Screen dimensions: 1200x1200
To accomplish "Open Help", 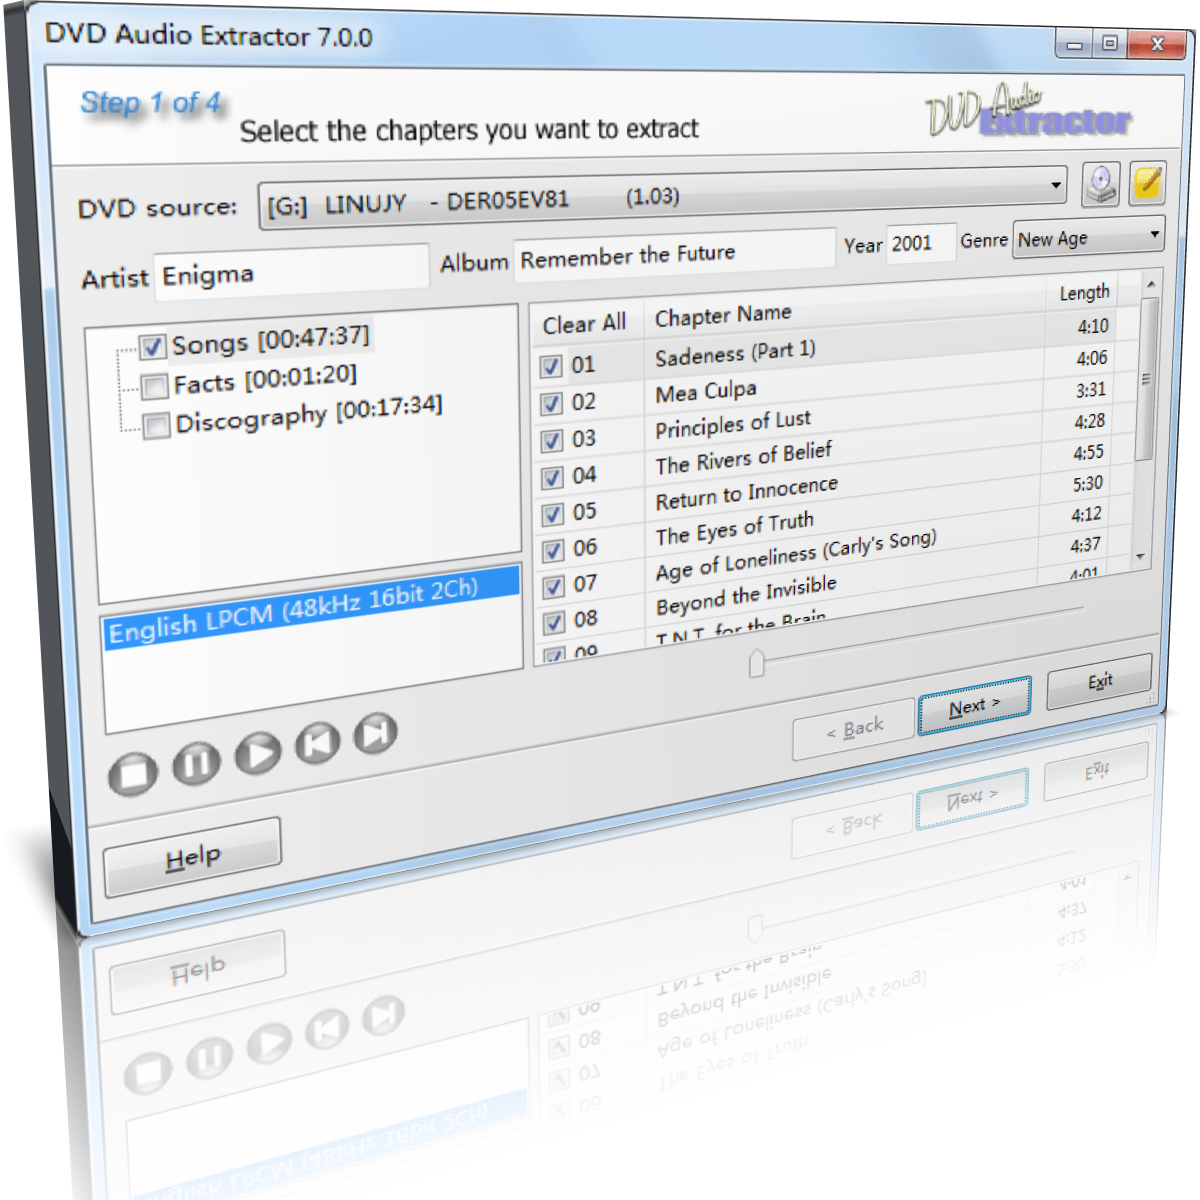I will point(192,857).
